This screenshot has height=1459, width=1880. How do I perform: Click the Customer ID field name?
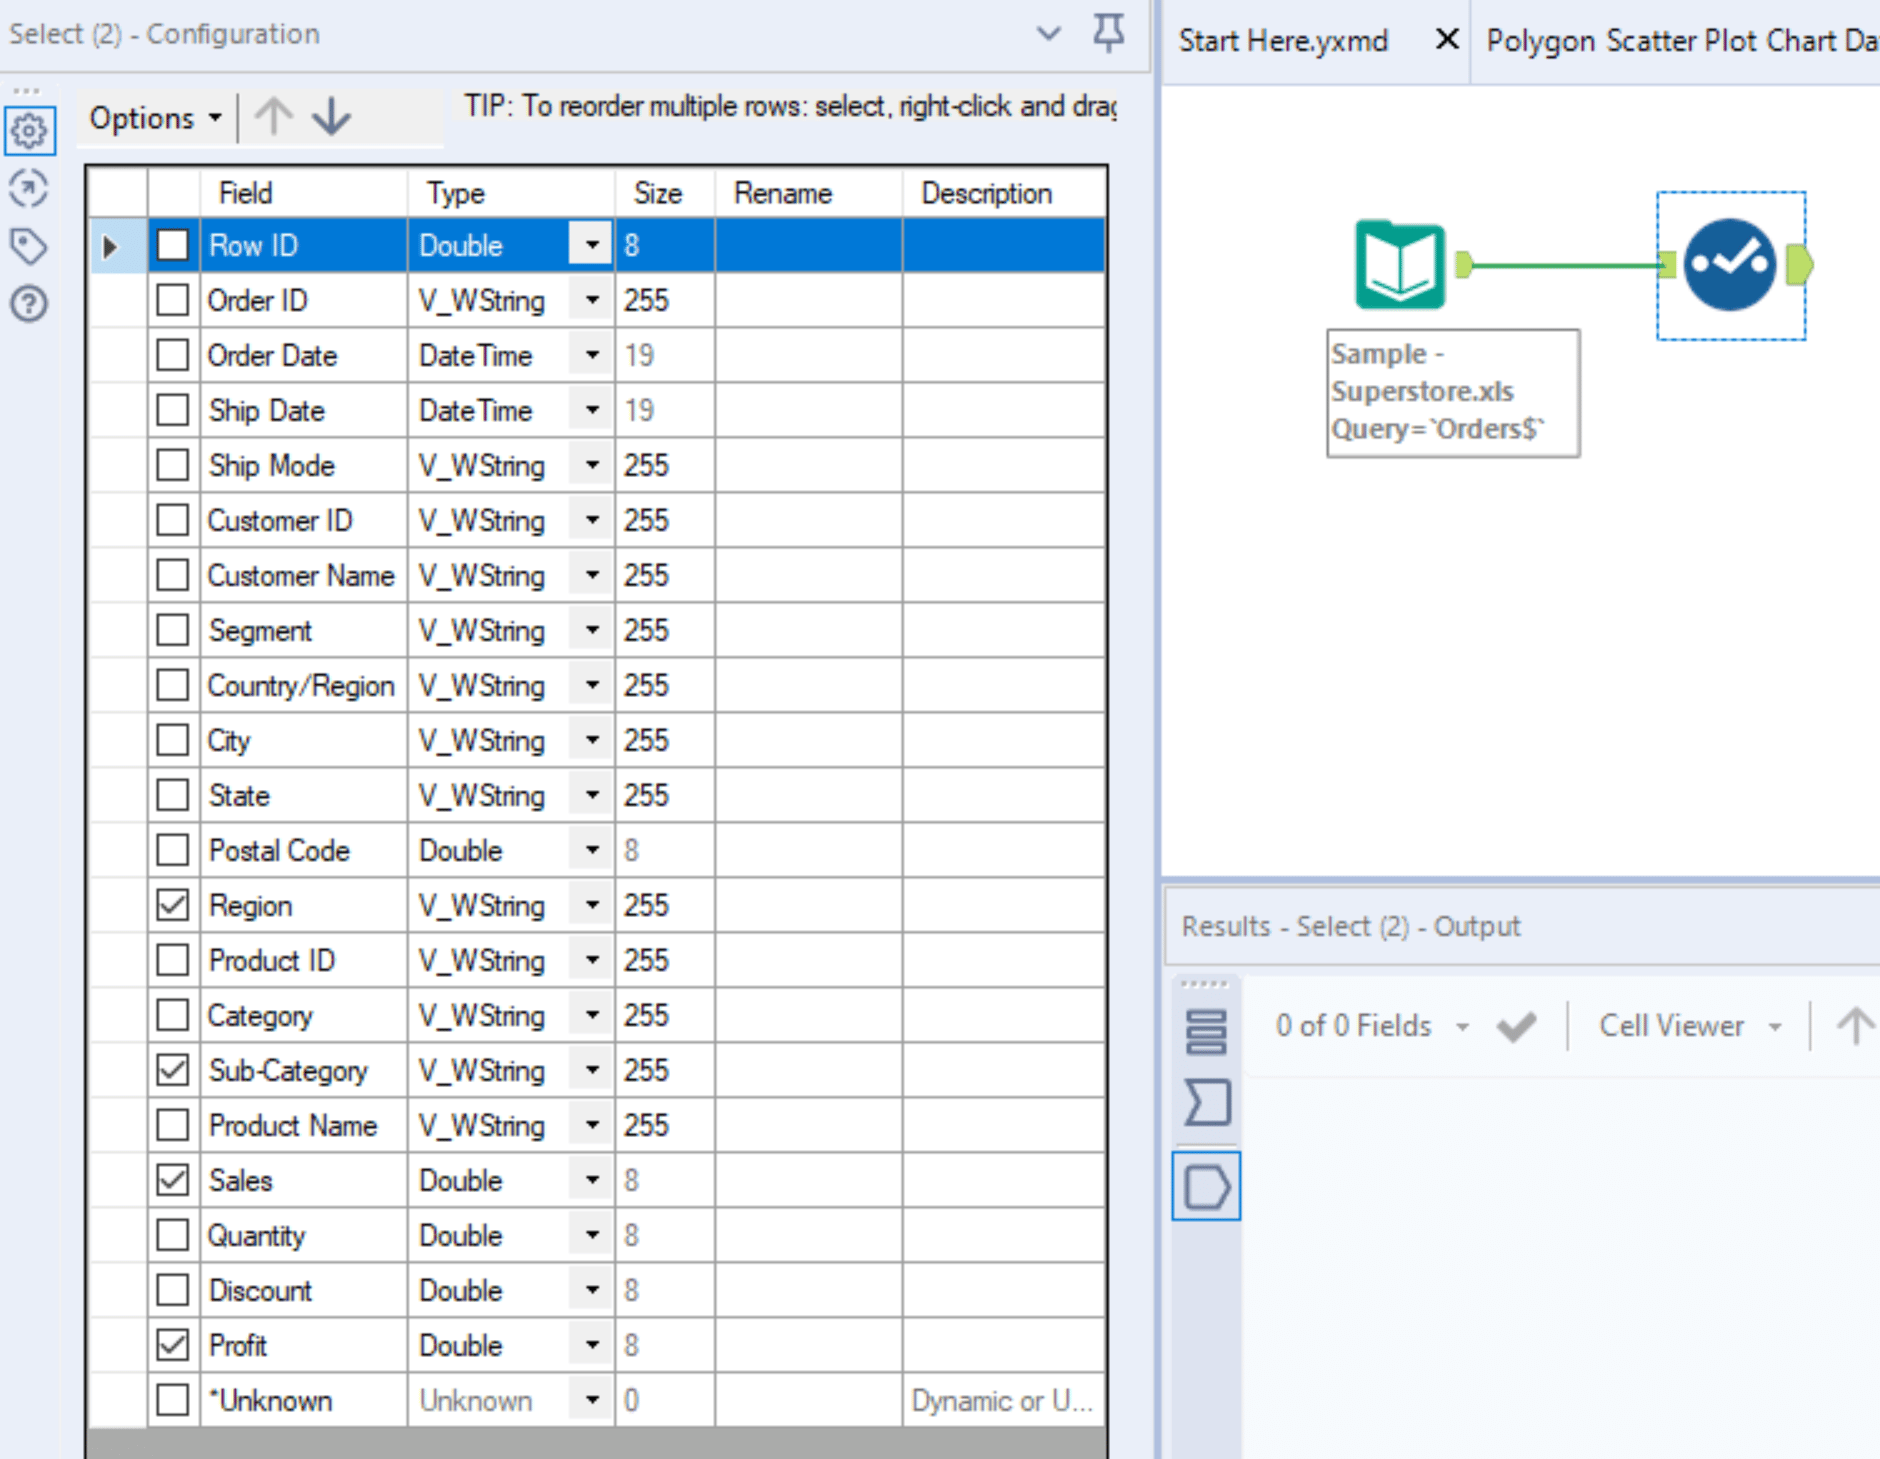pyautogui.click(x=280, y=520)
